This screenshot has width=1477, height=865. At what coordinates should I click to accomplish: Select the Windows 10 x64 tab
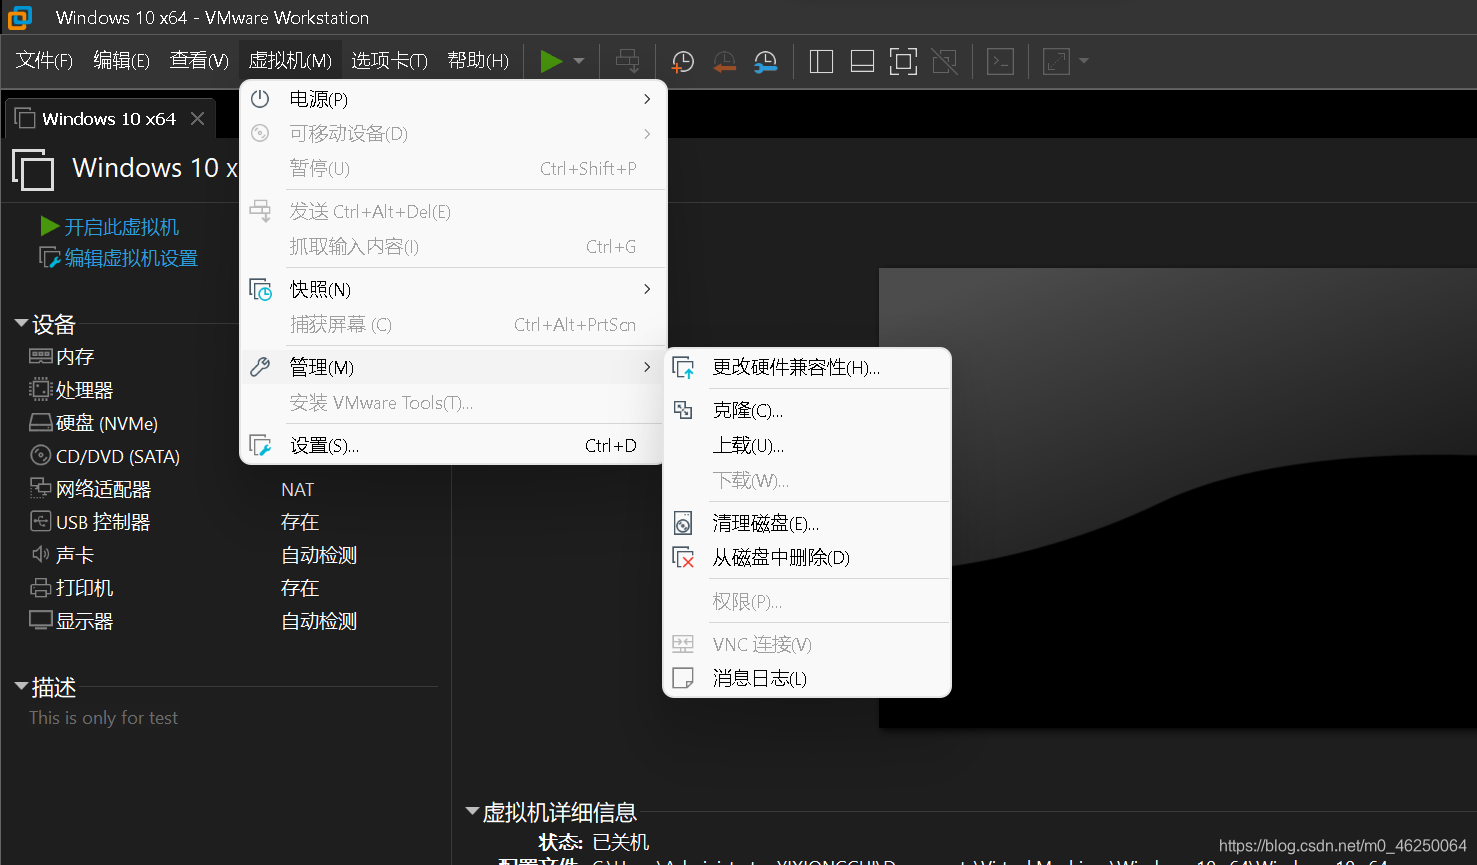tap(109, 119)
